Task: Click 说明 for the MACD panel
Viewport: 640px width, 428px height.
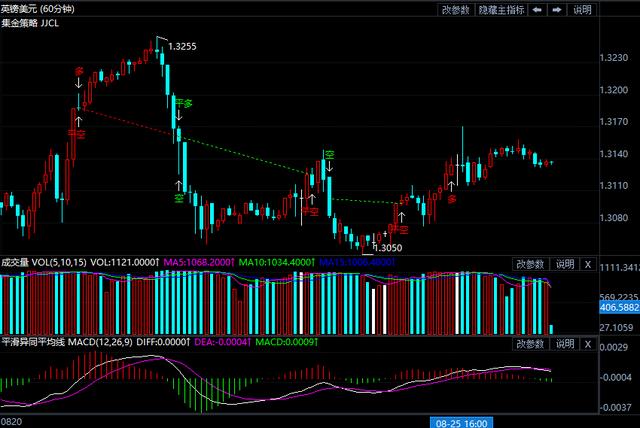Action: click(x=565, y=344)
